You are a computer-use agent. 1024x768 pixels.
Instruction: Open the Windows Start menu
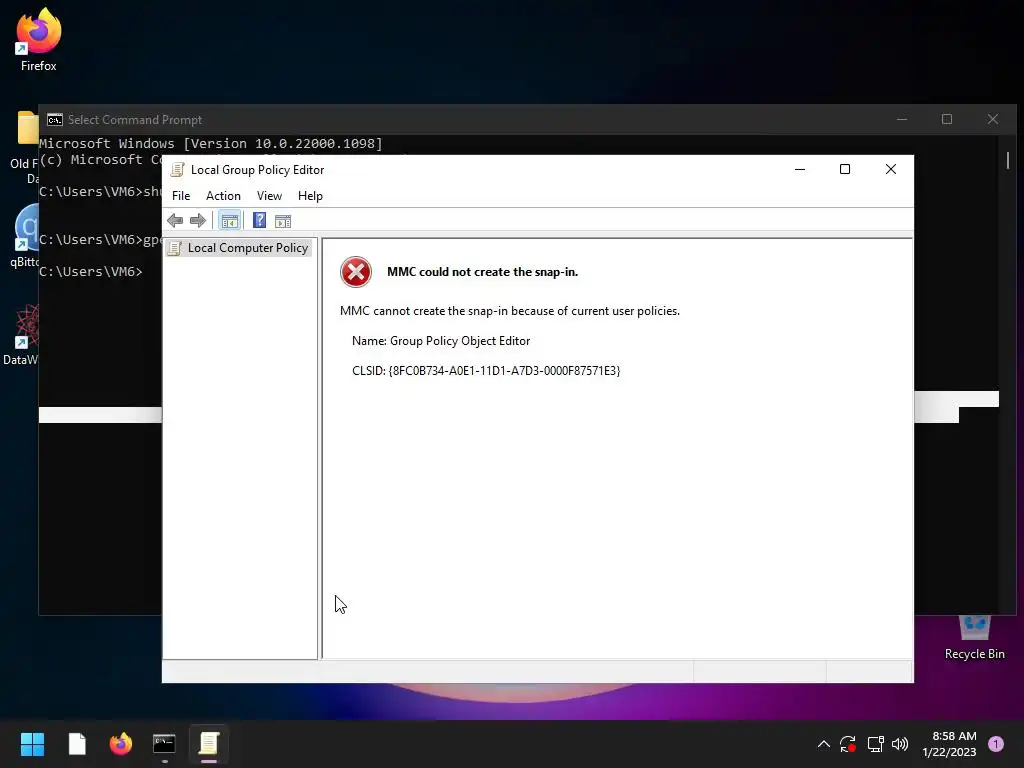pos(32,744)
